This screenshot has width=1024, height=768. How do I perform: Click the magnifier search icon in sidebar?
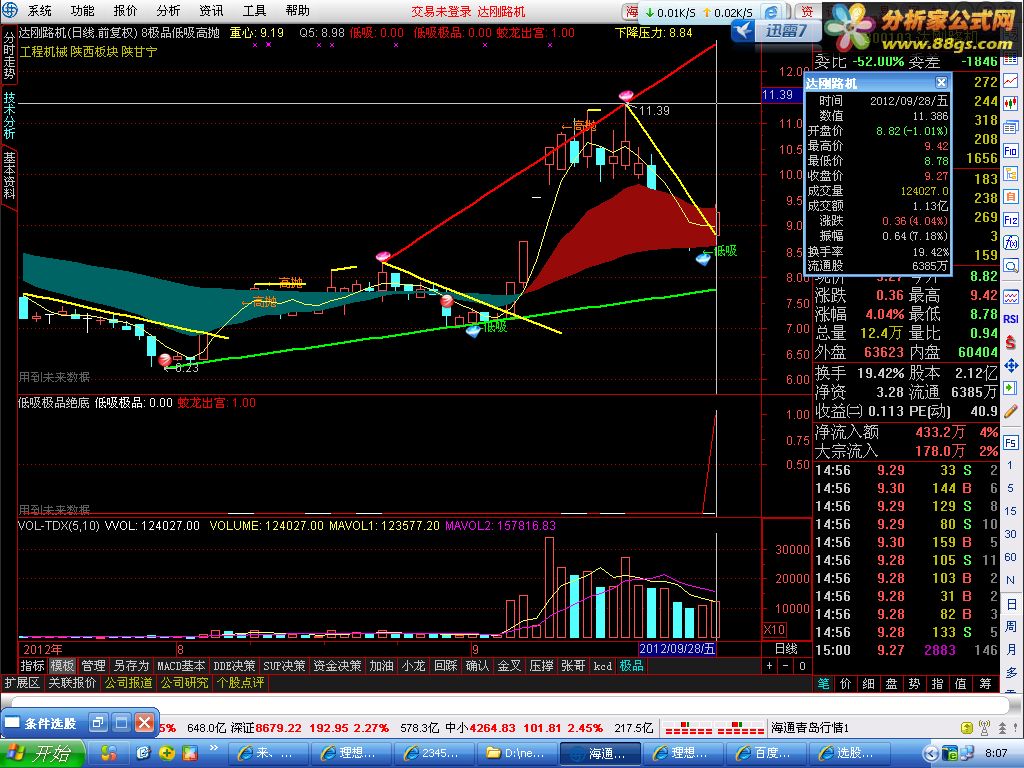1010,266
